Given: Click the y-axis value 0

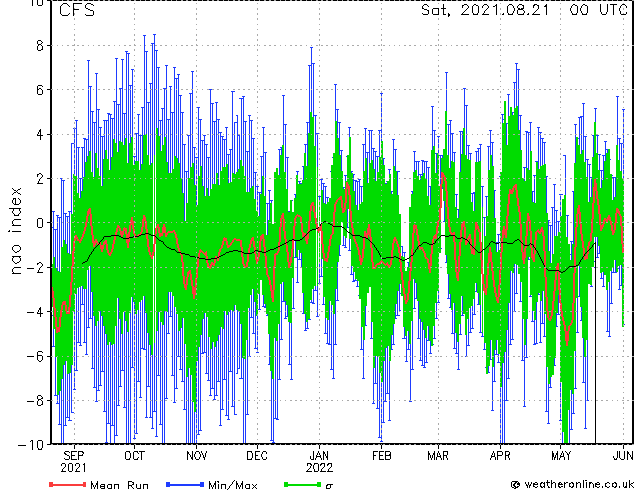Looking at the screenshot, I should pyautogui.click(x=40, y=223).
